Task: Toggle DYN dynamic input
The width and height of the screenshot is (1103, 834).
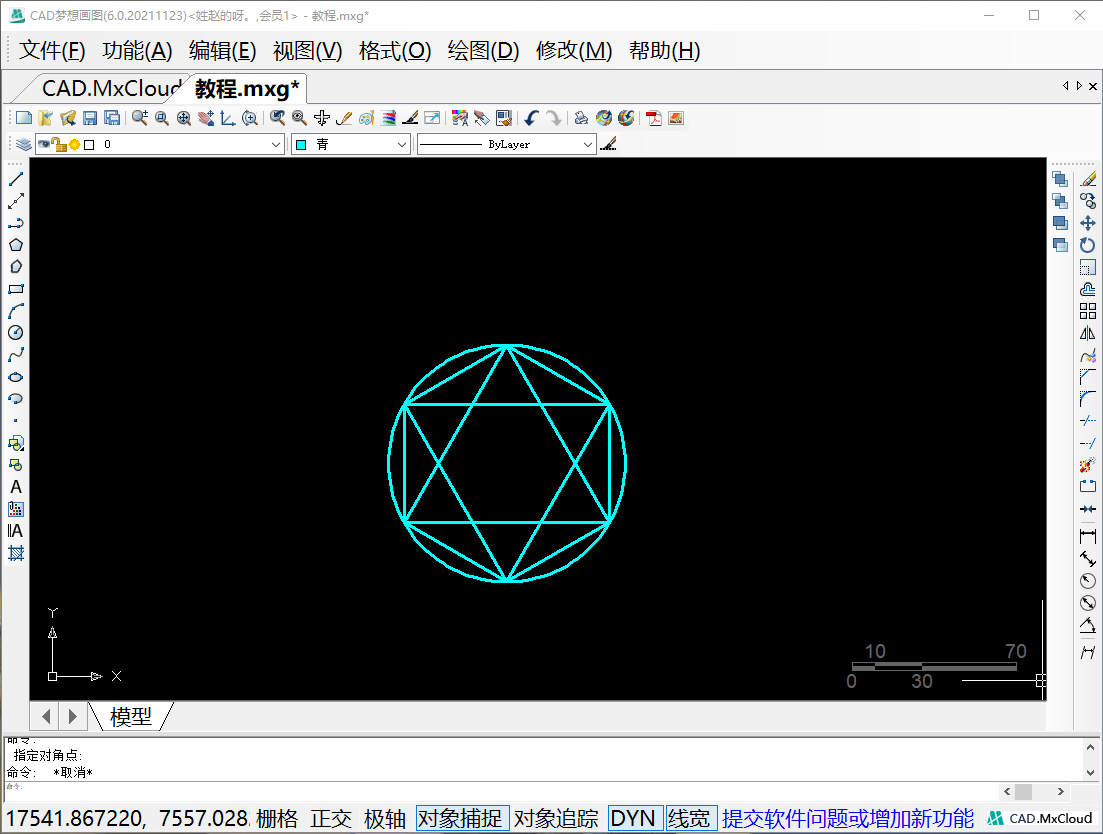Action: pos(635,819)
